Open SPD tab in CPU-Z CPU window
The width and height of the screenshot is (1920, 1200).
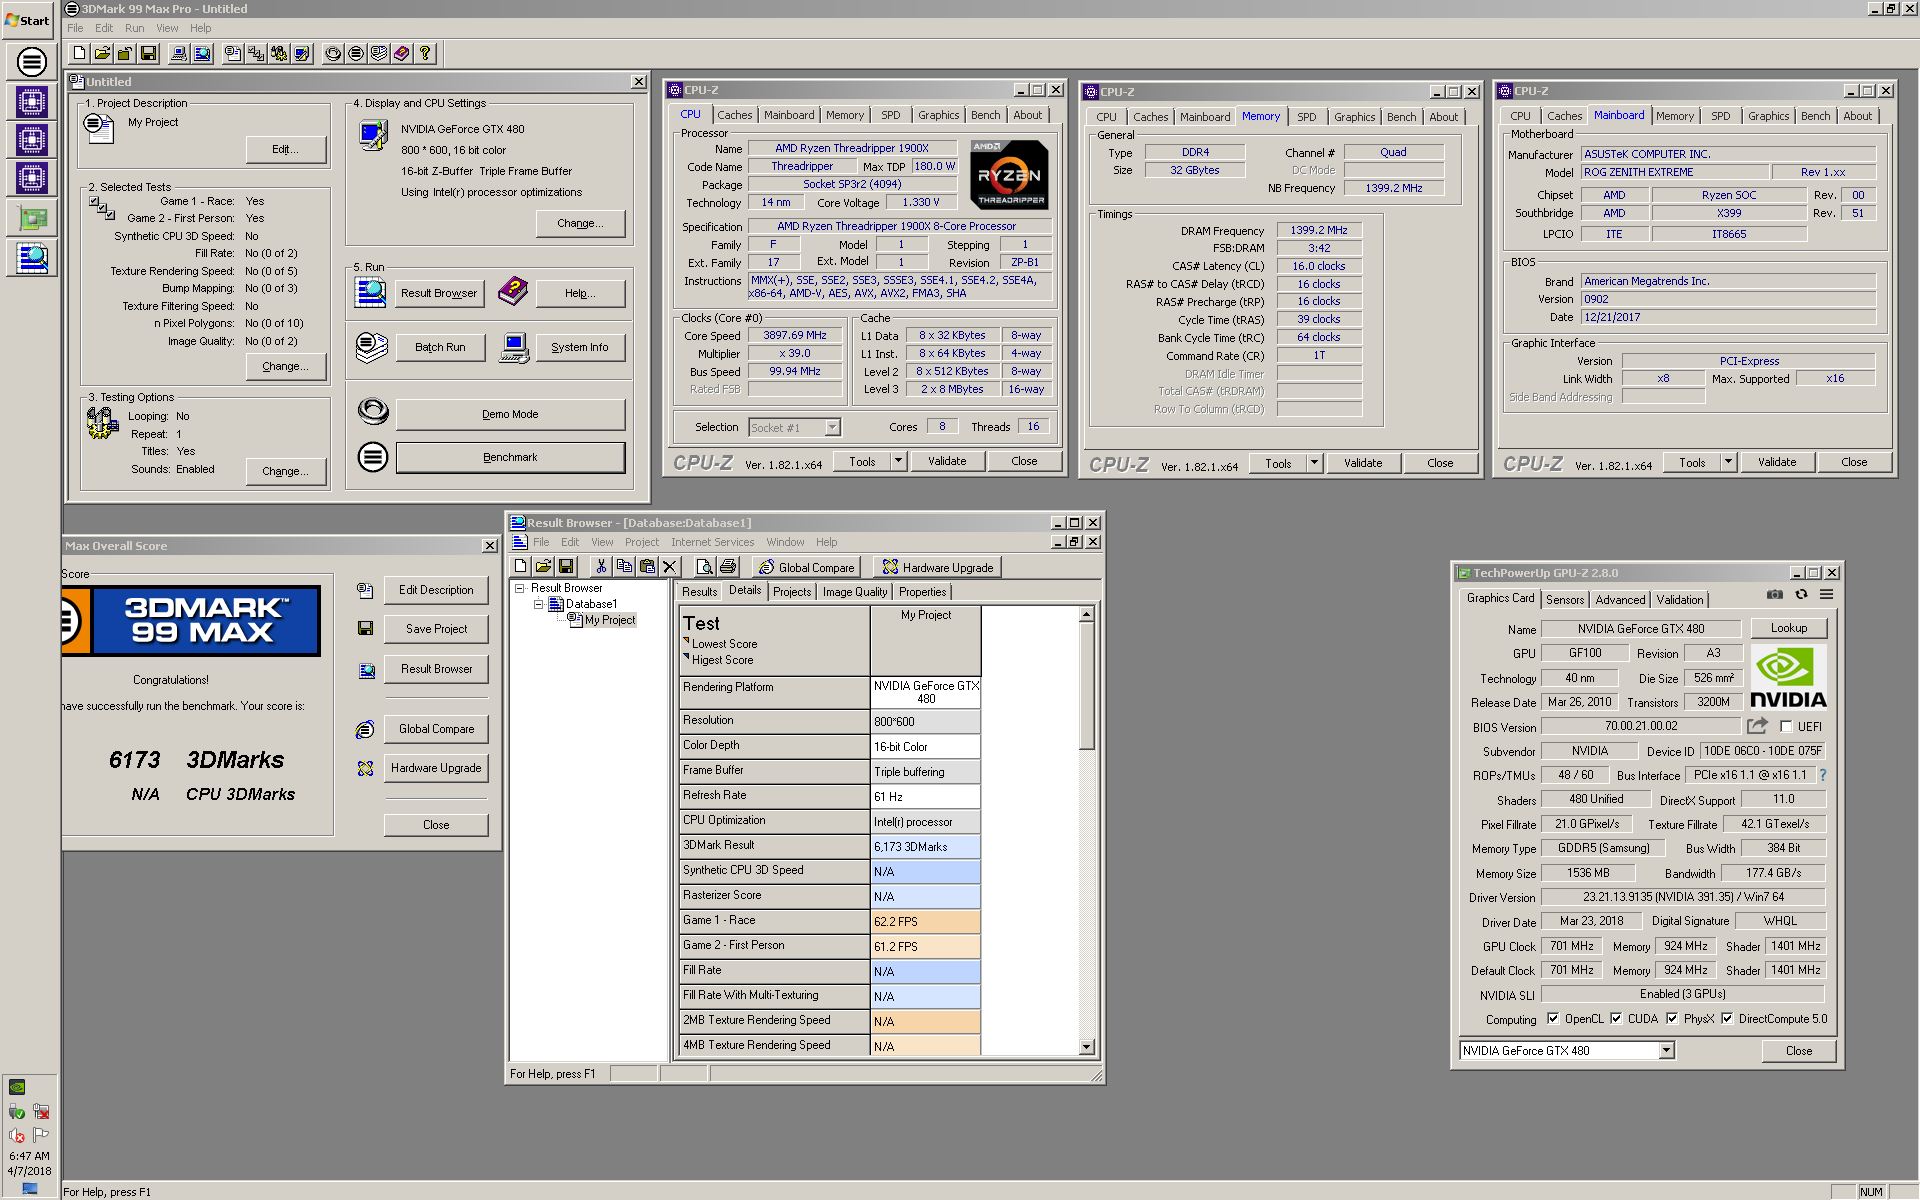(890, 115)
